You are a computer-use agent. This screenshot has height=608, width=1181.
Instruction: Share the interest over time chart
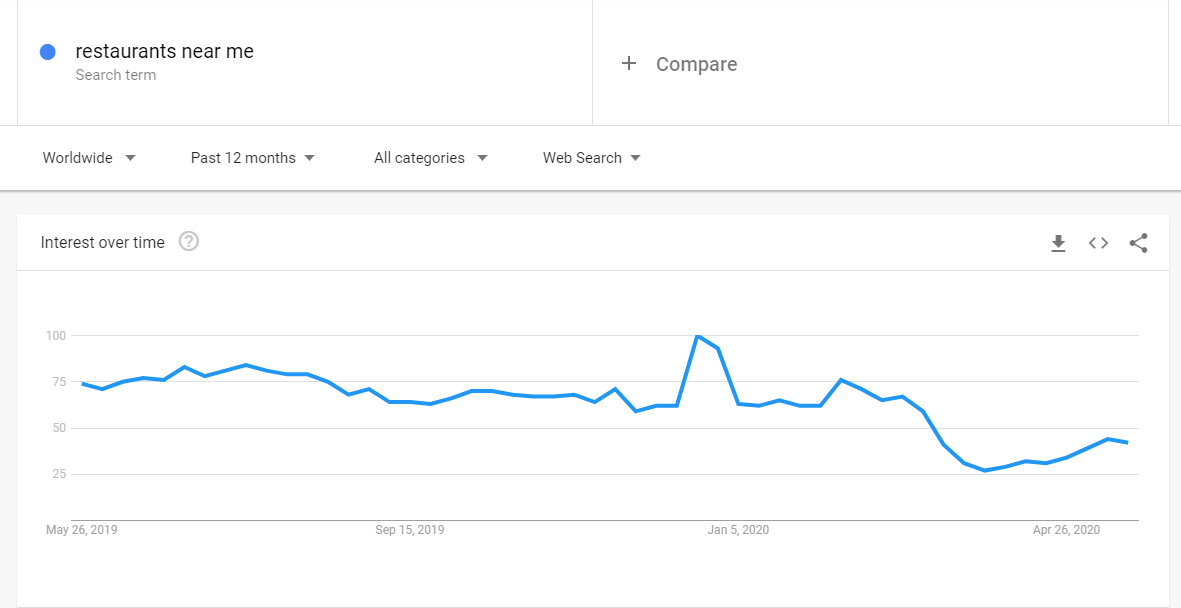pos(1138,243)
